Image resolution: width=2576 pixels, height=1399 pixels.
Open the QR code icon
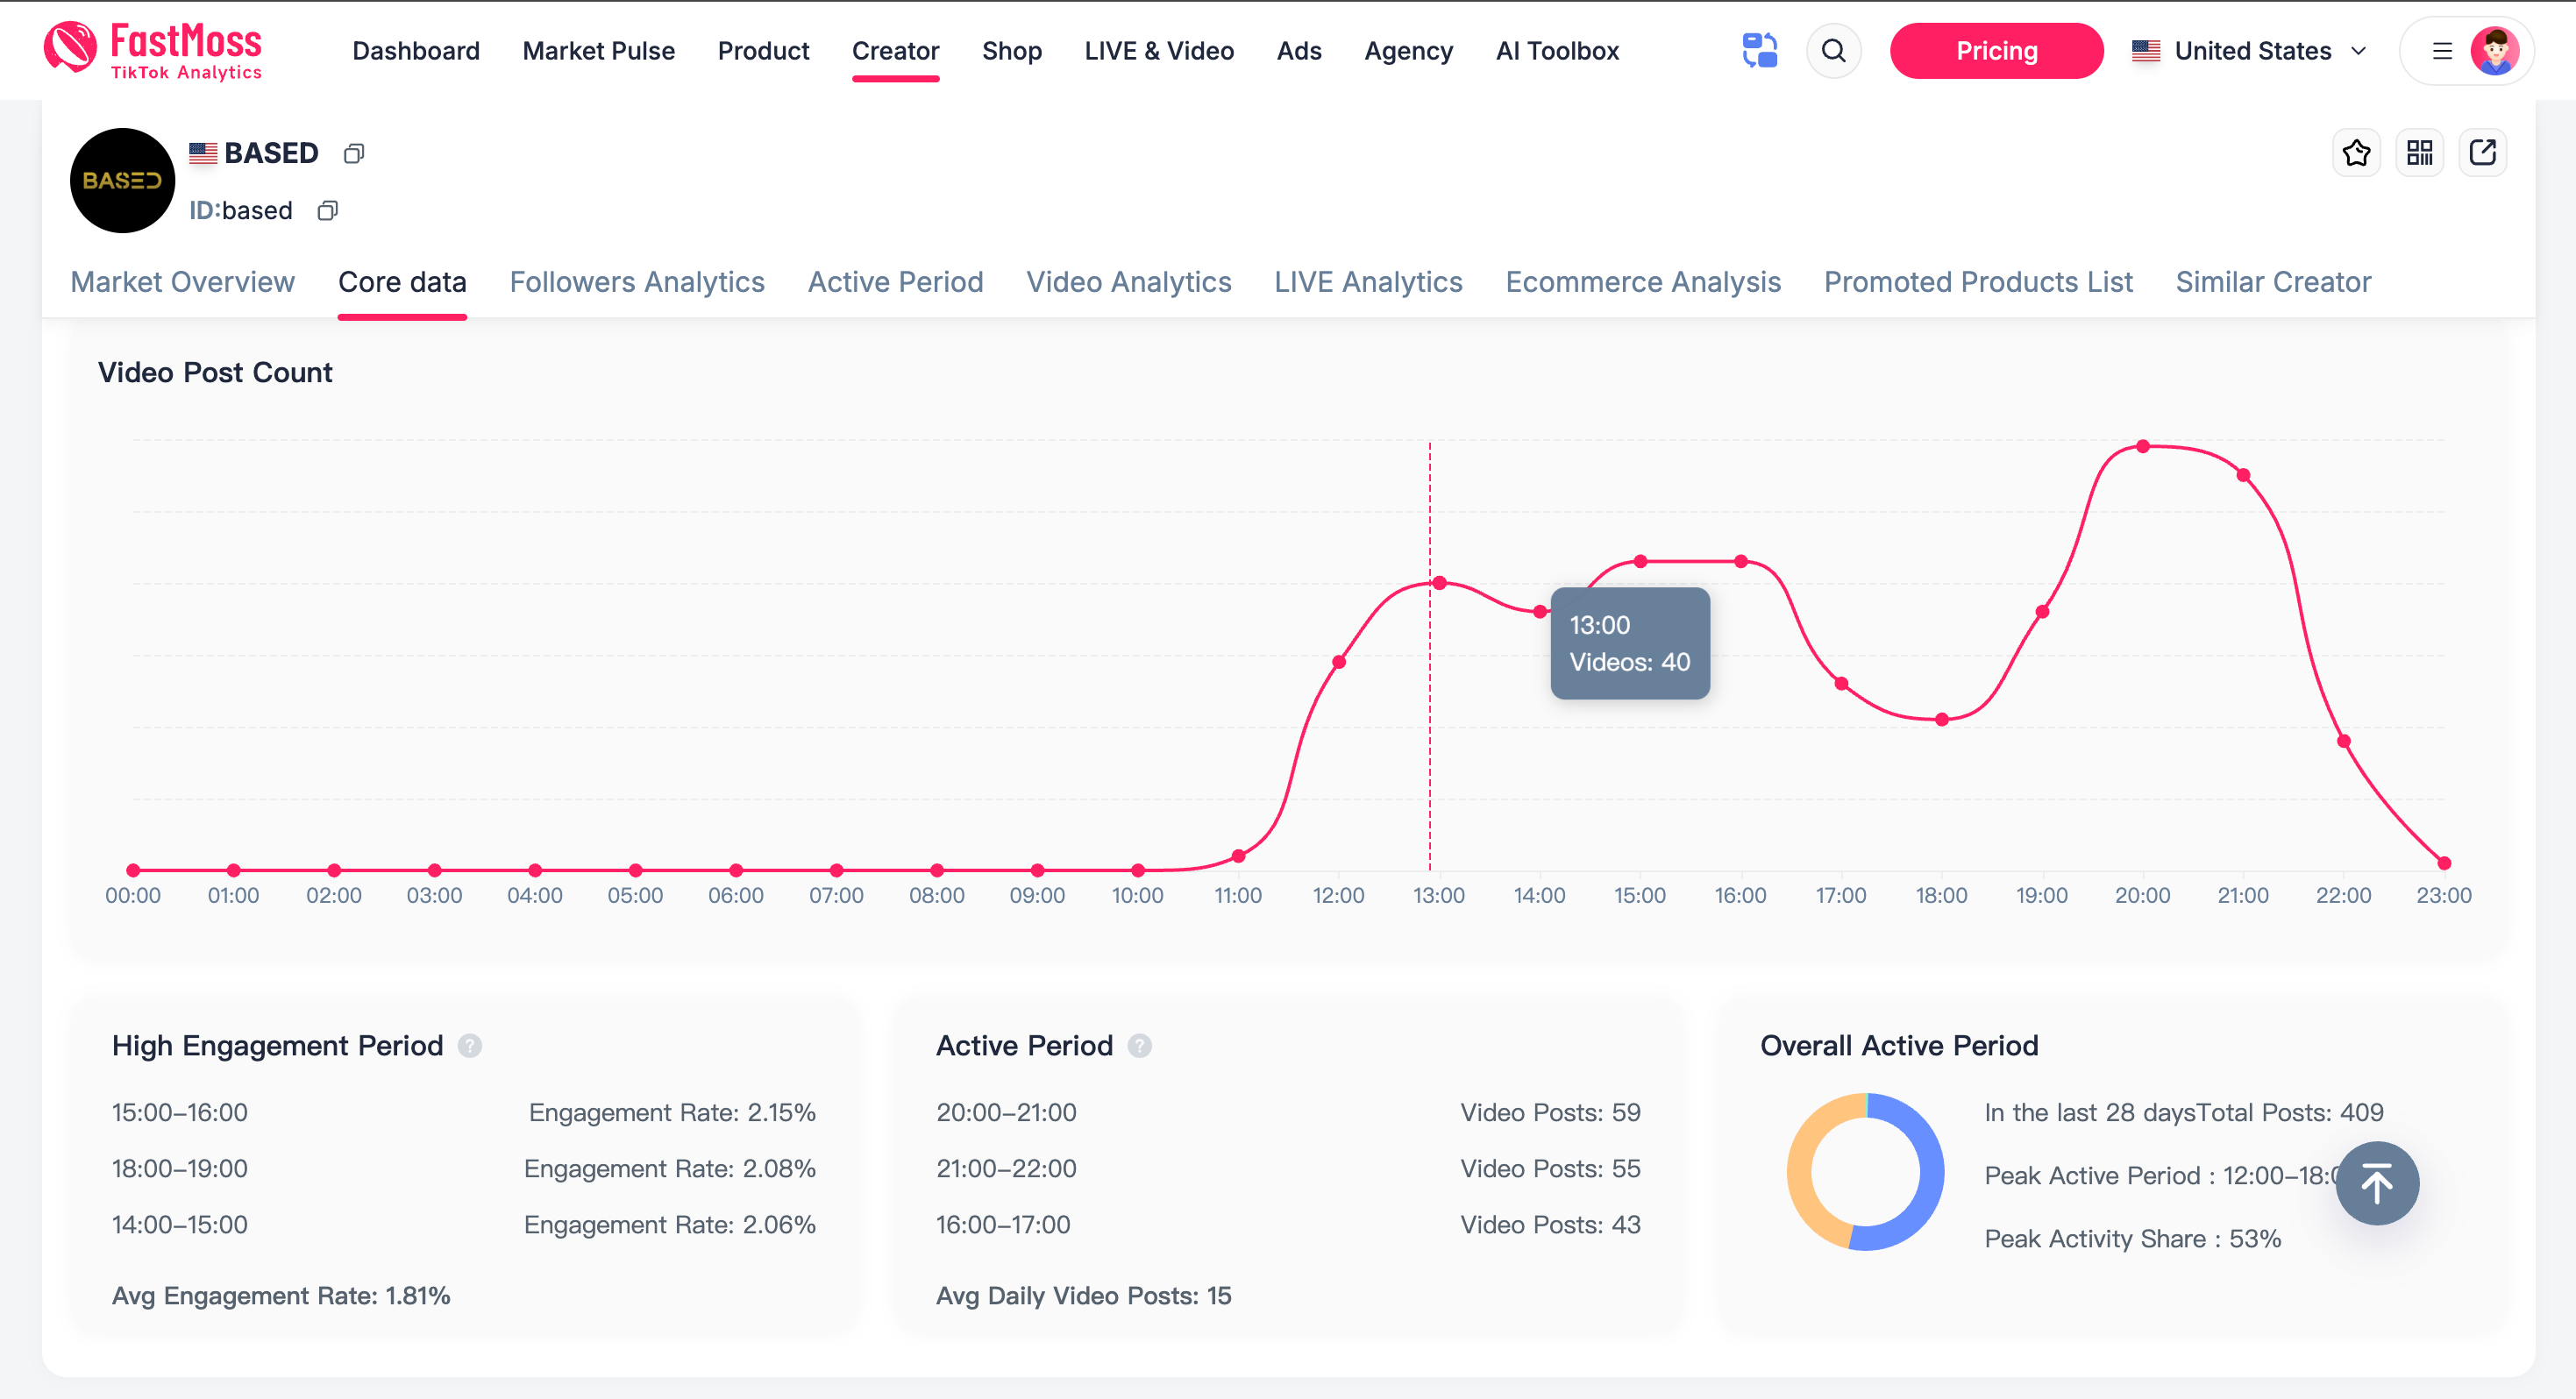[x=2420, y=152]
